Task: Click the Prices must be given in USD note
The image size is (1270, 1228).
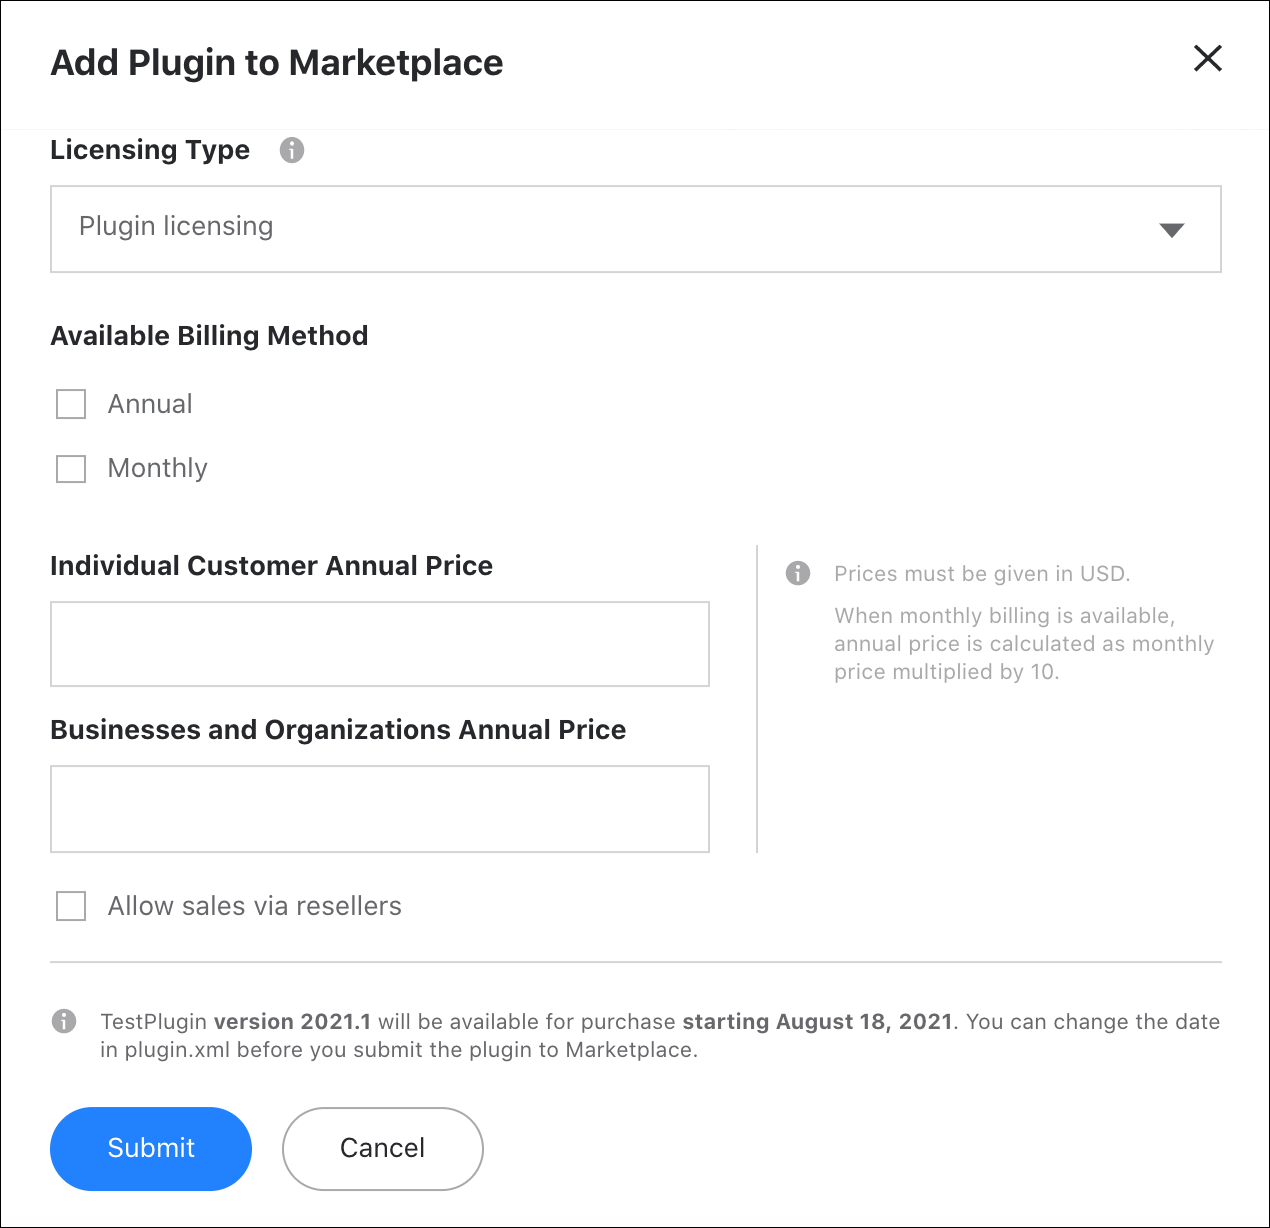Action: [x=982, y=574]
